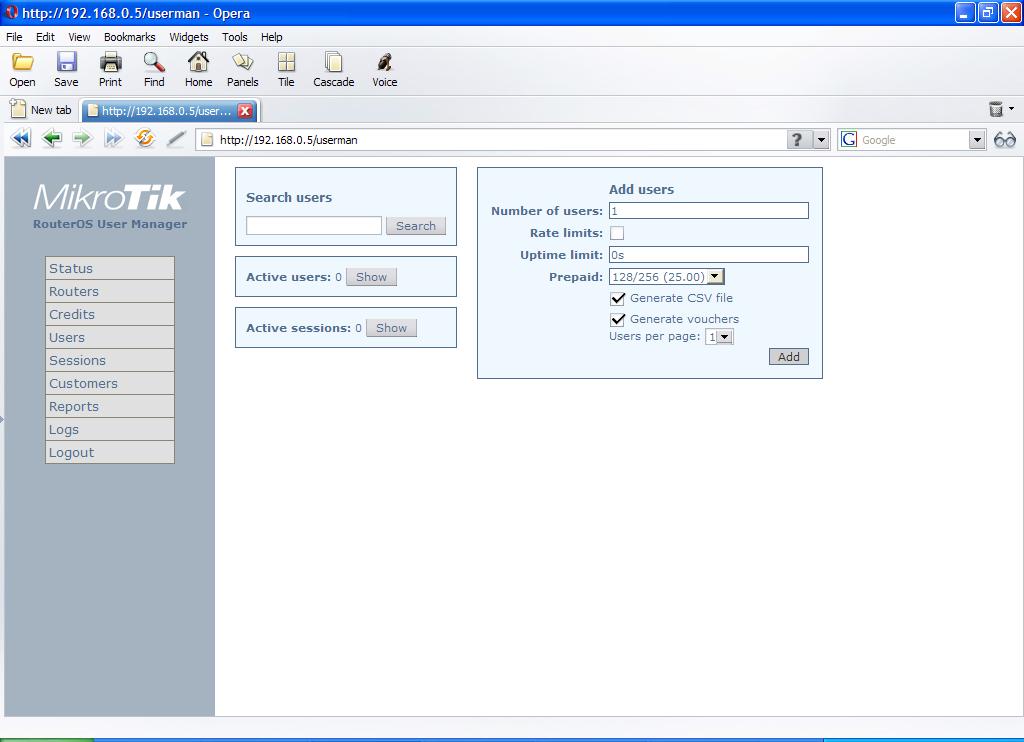1024x742 pixels.
Task: Expand the address bar history dropdown
Action: tap(821, 140)
